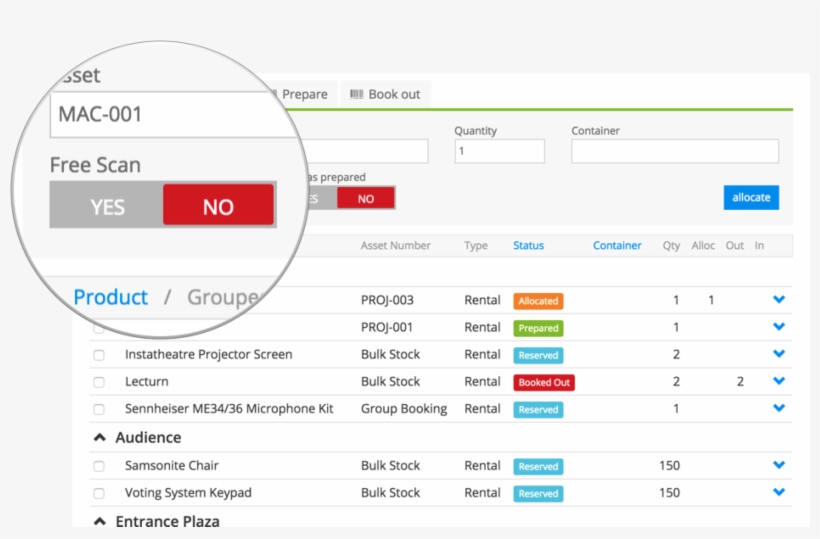Click the magnified MAC-001 asset field
This screenshot has width=820, height=539.
[x=173, y=114]
